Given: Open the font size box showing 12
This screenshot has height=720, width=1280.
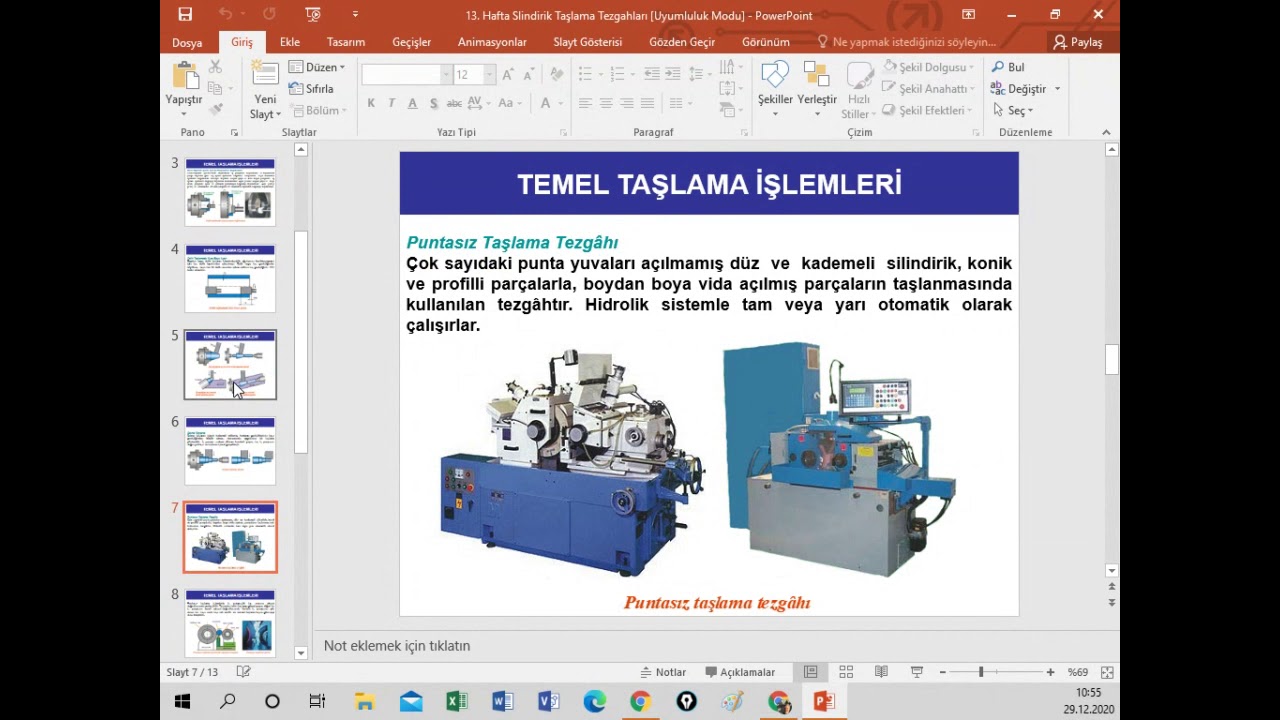Looking at the screenshot, I should (474, 75).
